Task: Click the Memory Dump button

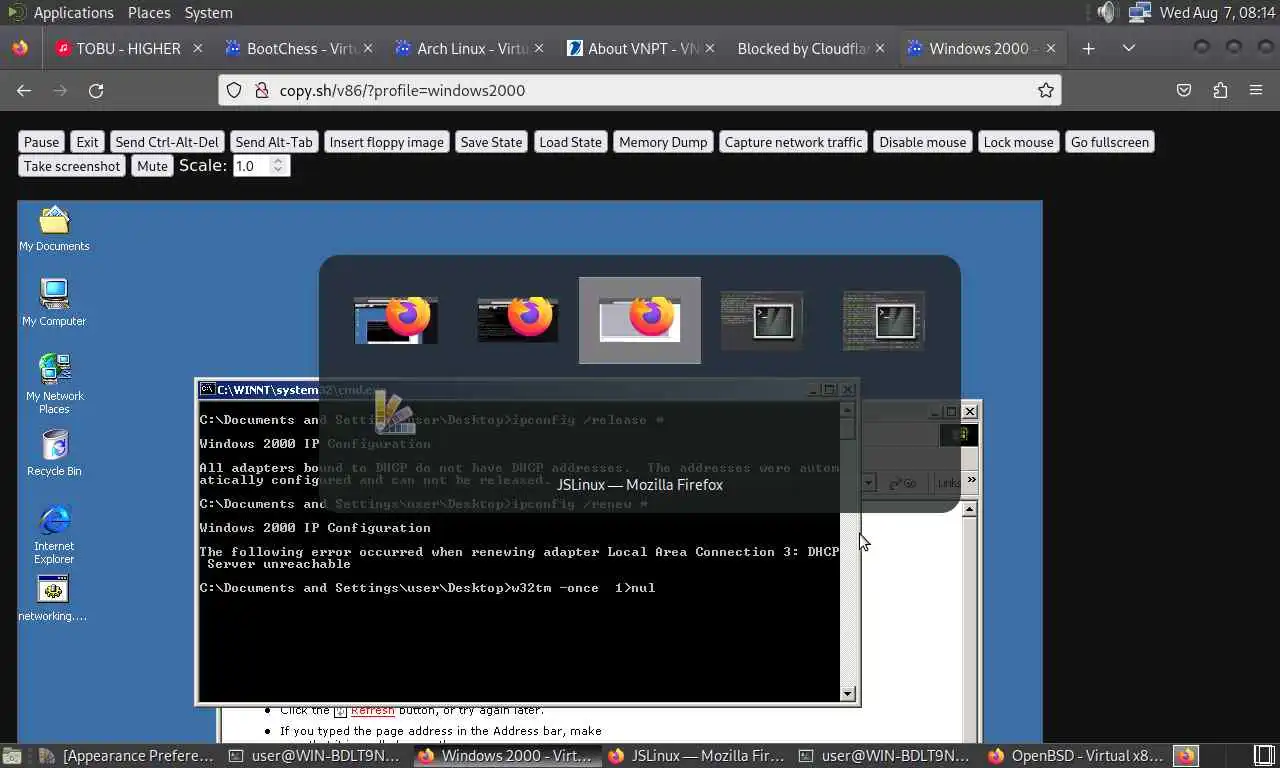Action: click(x=663, y=142)
